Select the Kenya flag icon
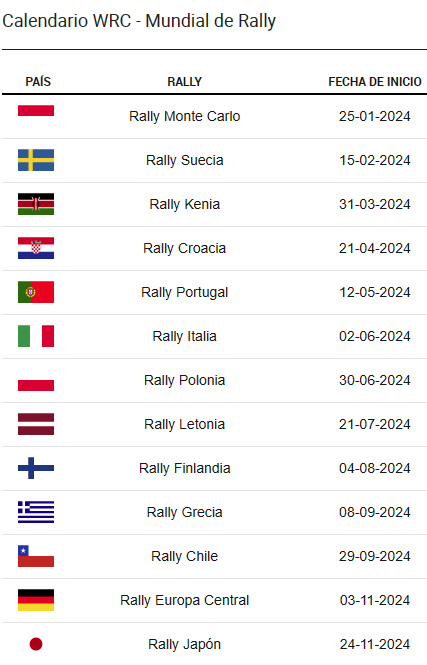 (x=36, y=204)
